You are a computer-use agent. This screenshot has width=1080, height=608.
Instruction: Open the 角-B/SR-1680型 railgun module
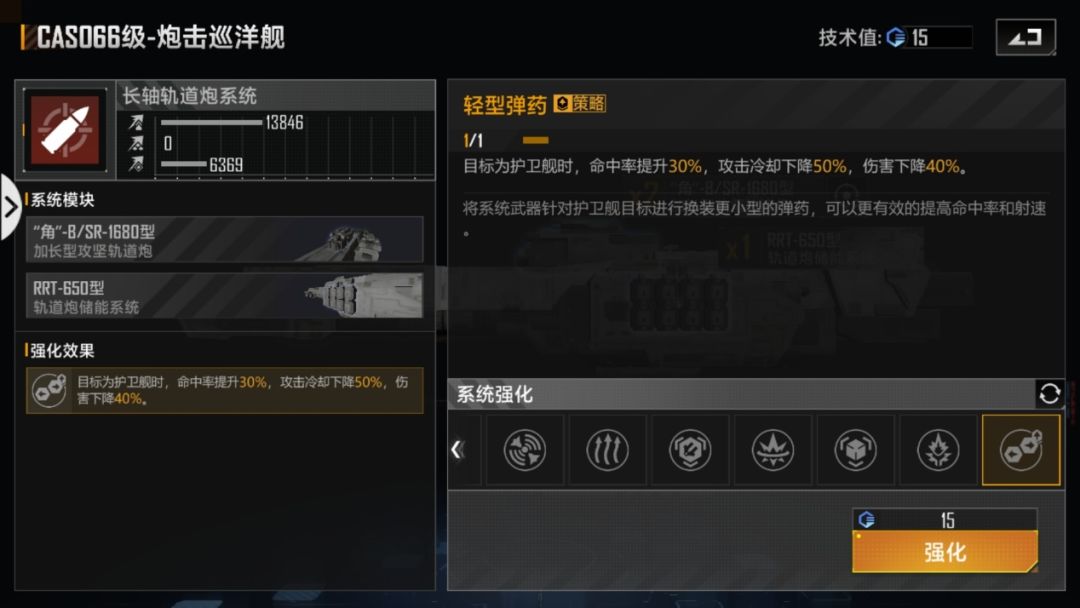(x=225, y=240)
